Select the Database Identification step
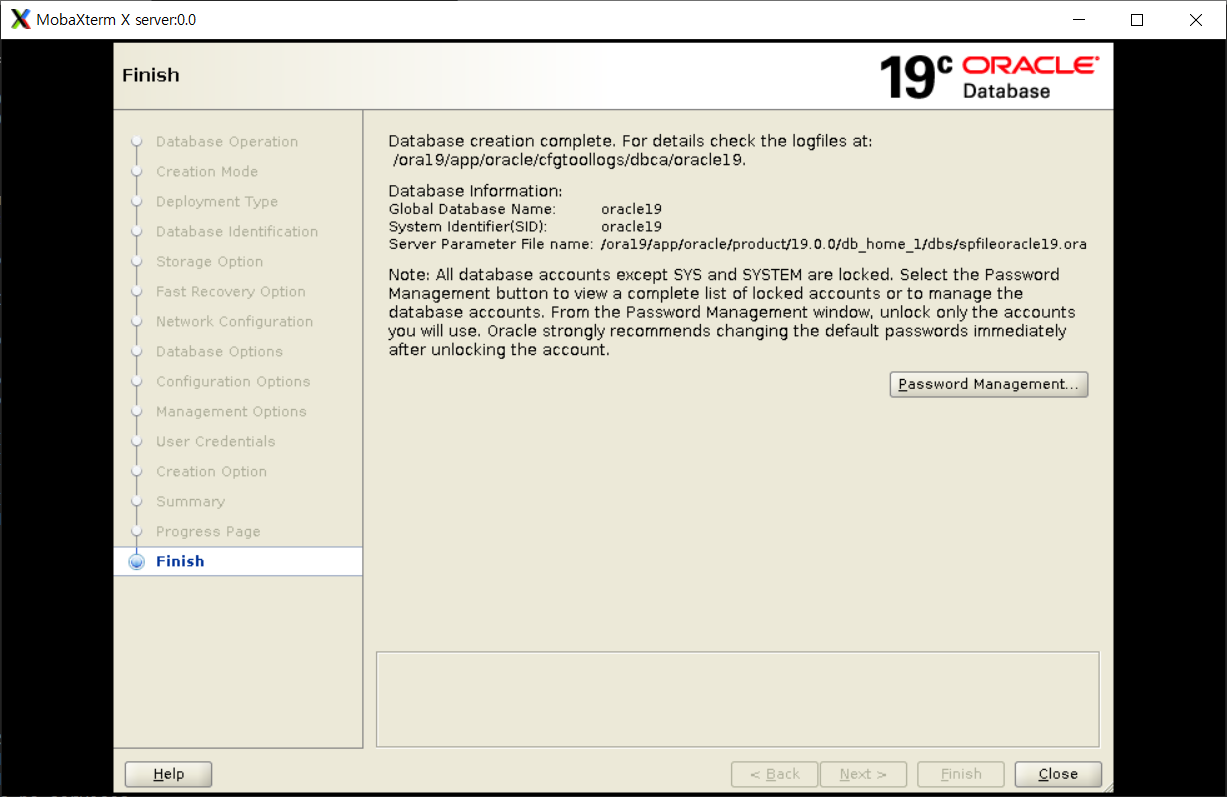 pos(237,232)
